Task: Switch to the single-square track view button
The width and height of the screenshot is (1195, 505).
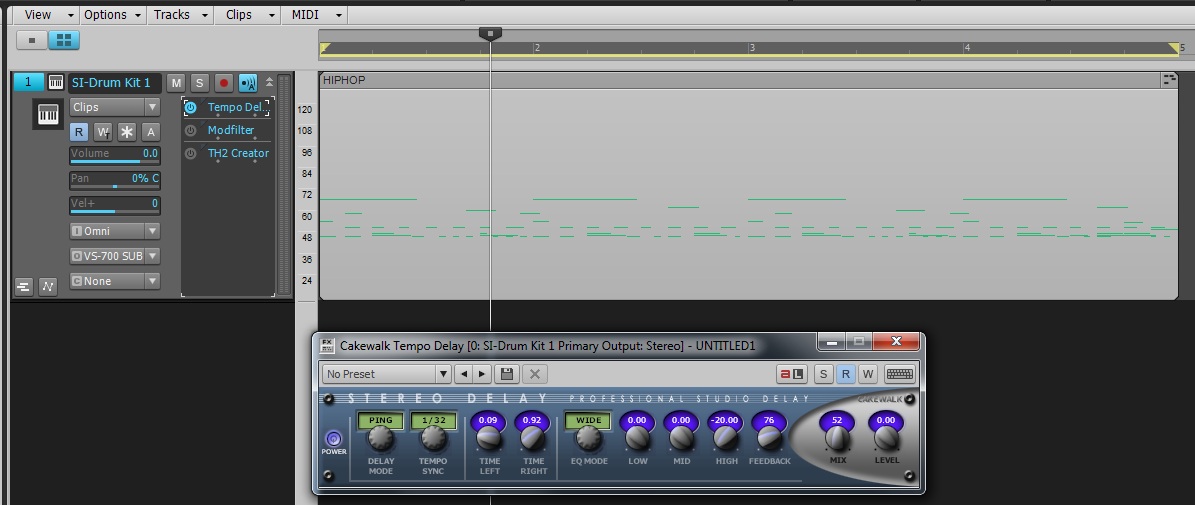Action: [31, 40]
